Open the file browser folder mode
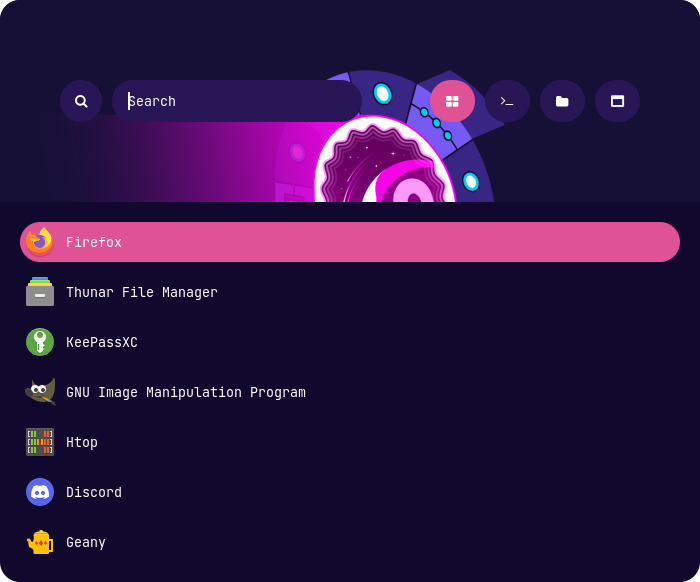700x582 pixels. coord(562,101)
